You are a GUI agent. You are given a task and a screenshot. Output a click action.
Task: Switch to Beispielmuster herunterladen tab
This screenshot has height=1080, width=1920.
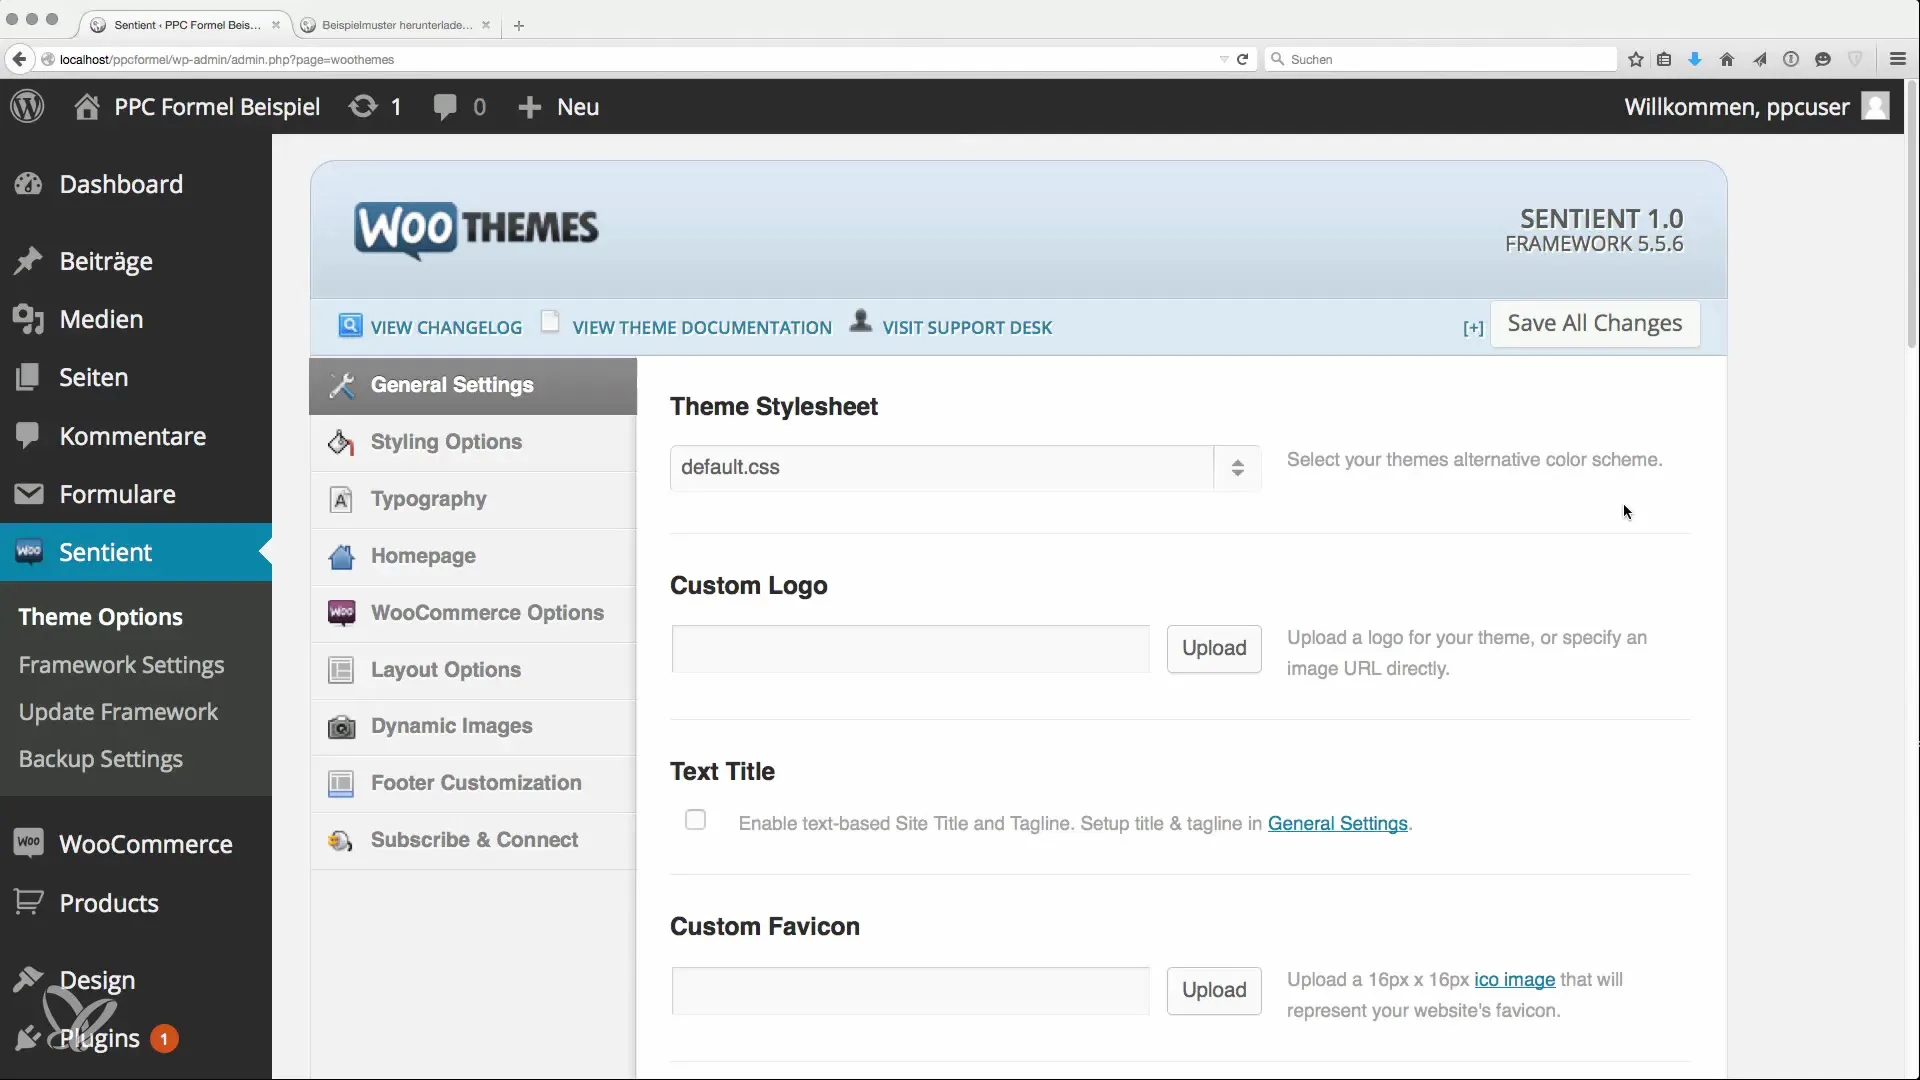(x=397, y=25)
